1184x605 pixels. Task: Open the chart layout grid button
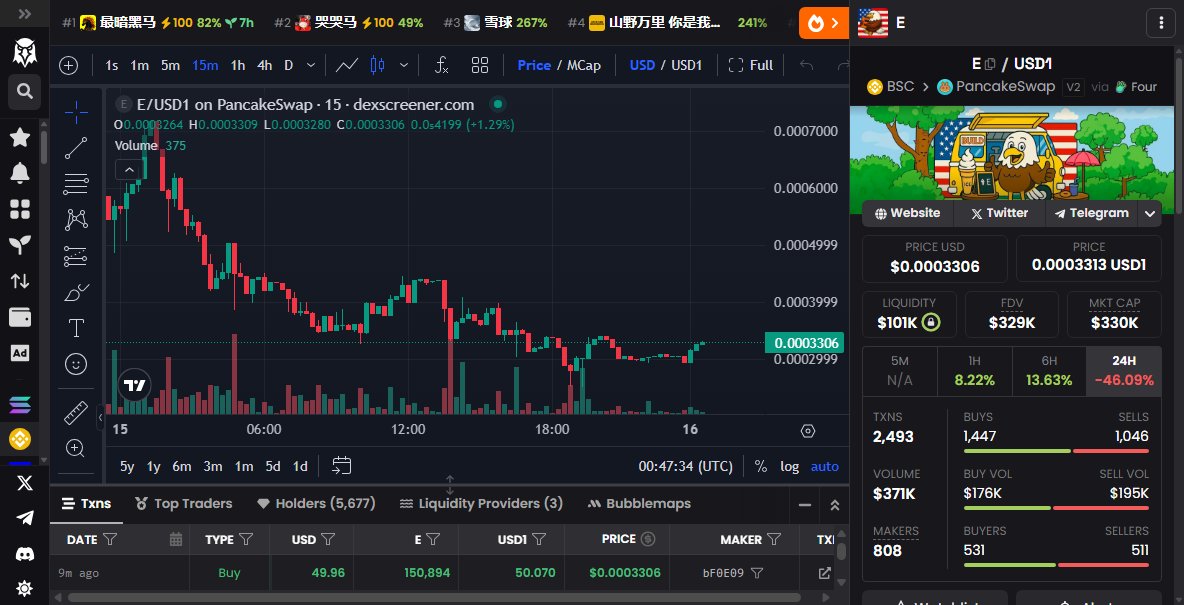479,66
